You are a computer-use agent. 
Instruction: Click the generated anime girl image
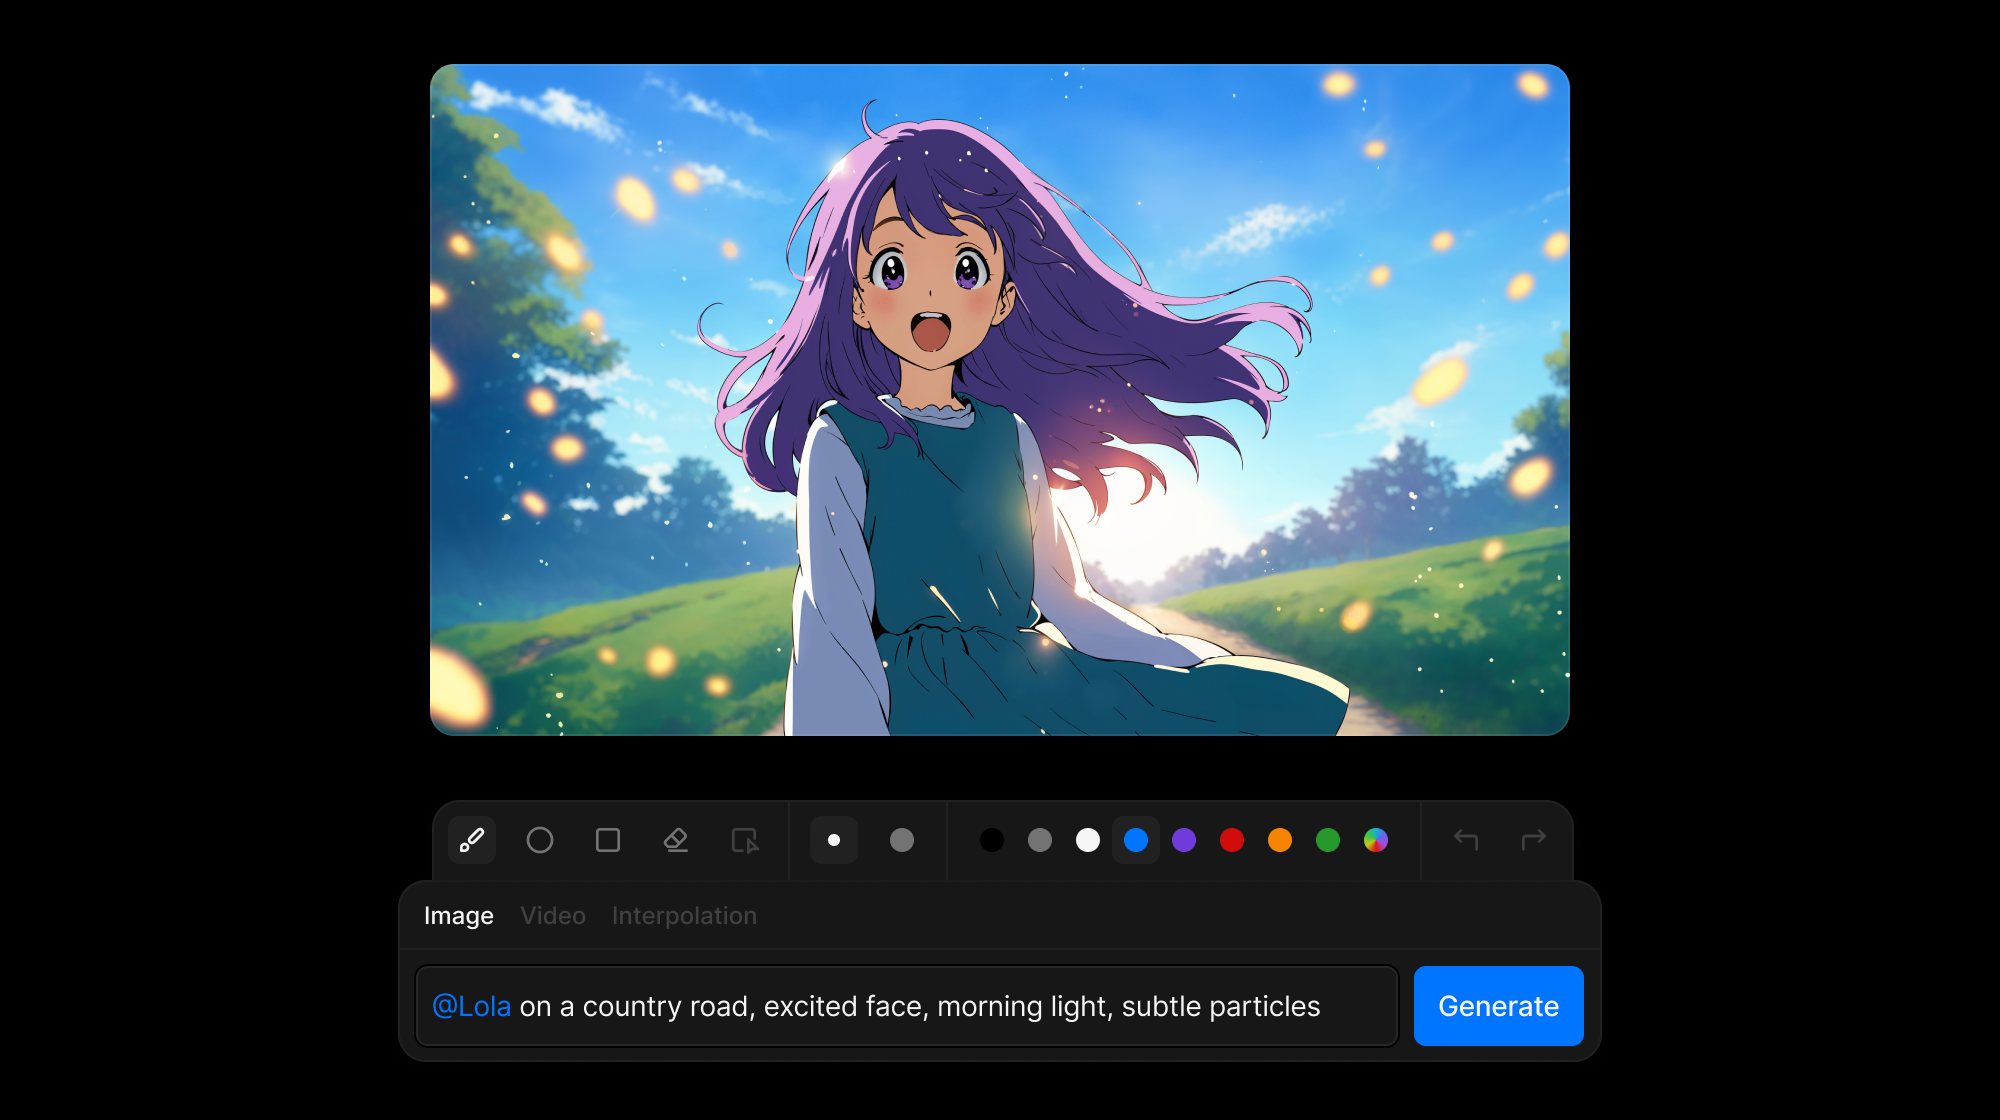pyautogui.click(x=1000, y=398)
